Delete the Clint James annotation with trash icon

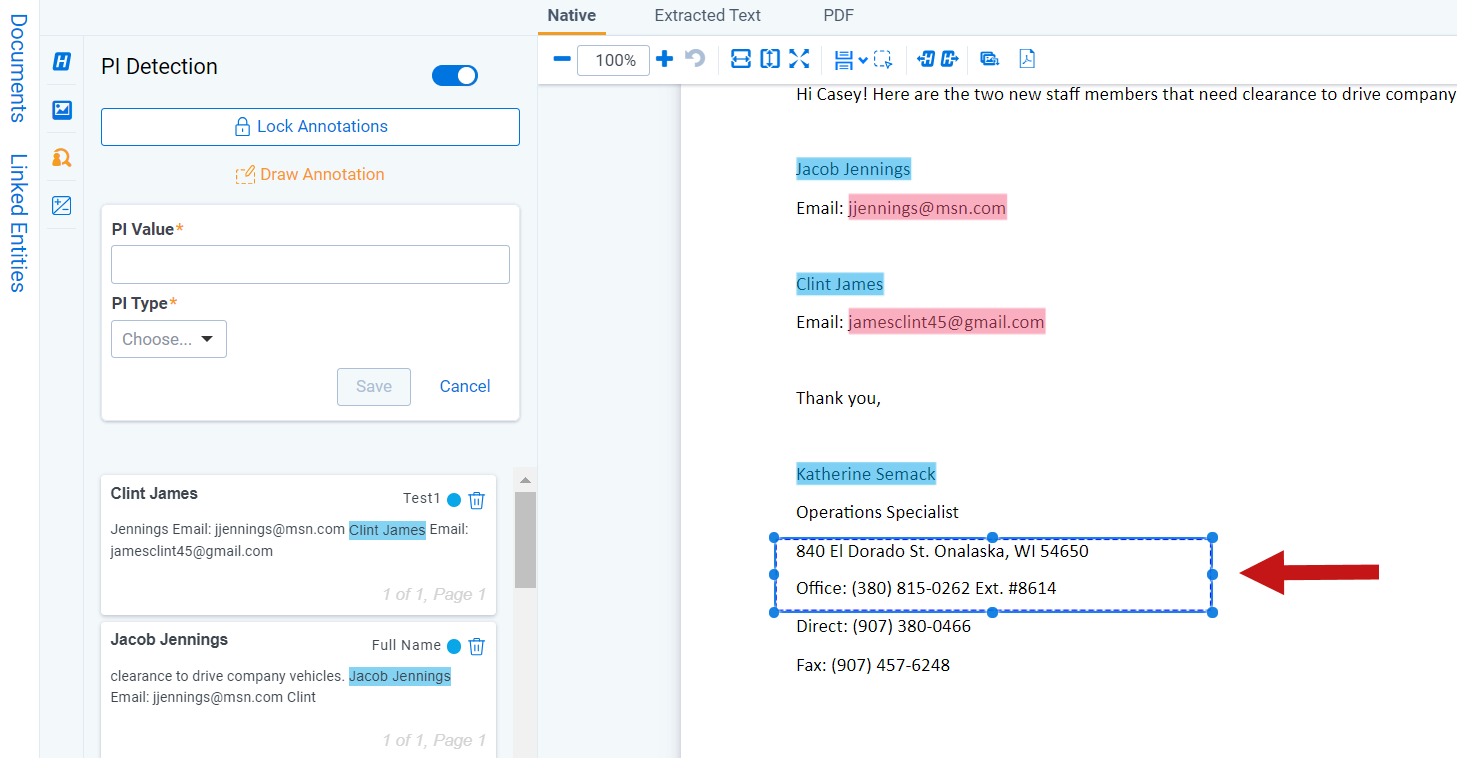click(x=477, y=500)
